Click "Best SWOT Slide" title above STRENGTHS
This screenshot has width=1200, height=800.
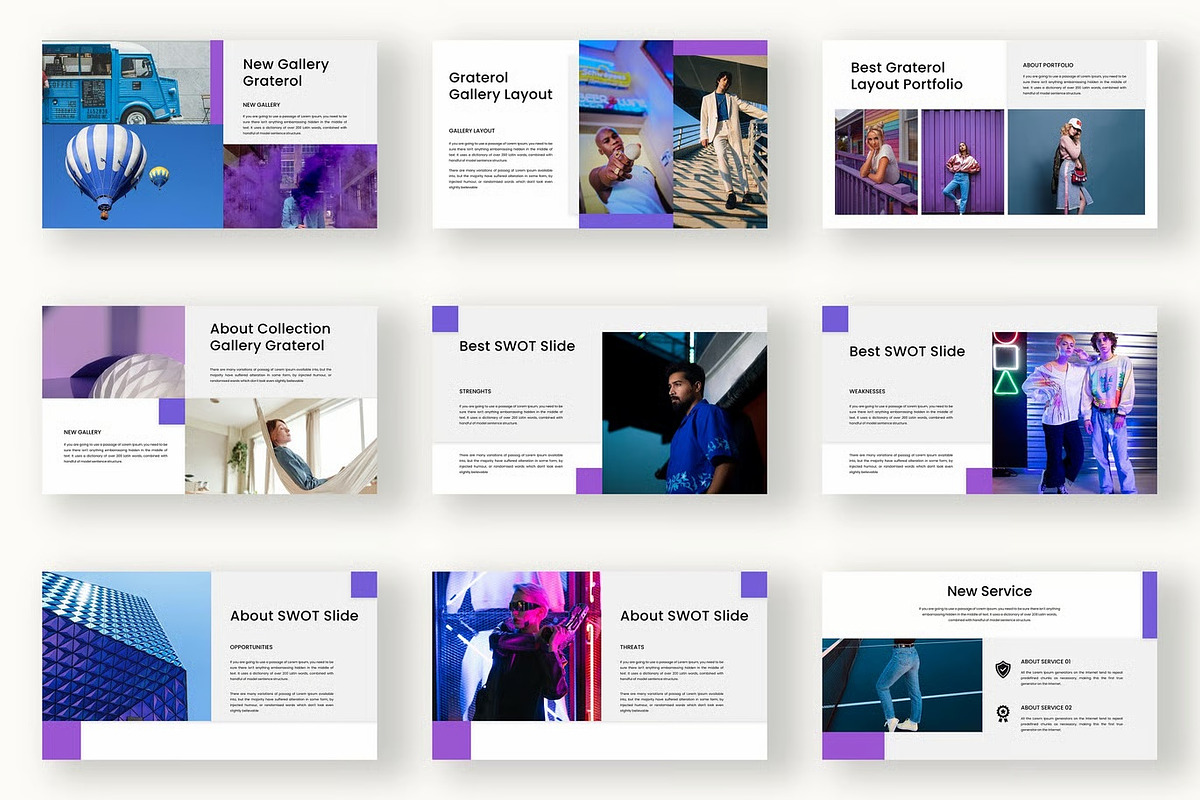coord(517,346)
